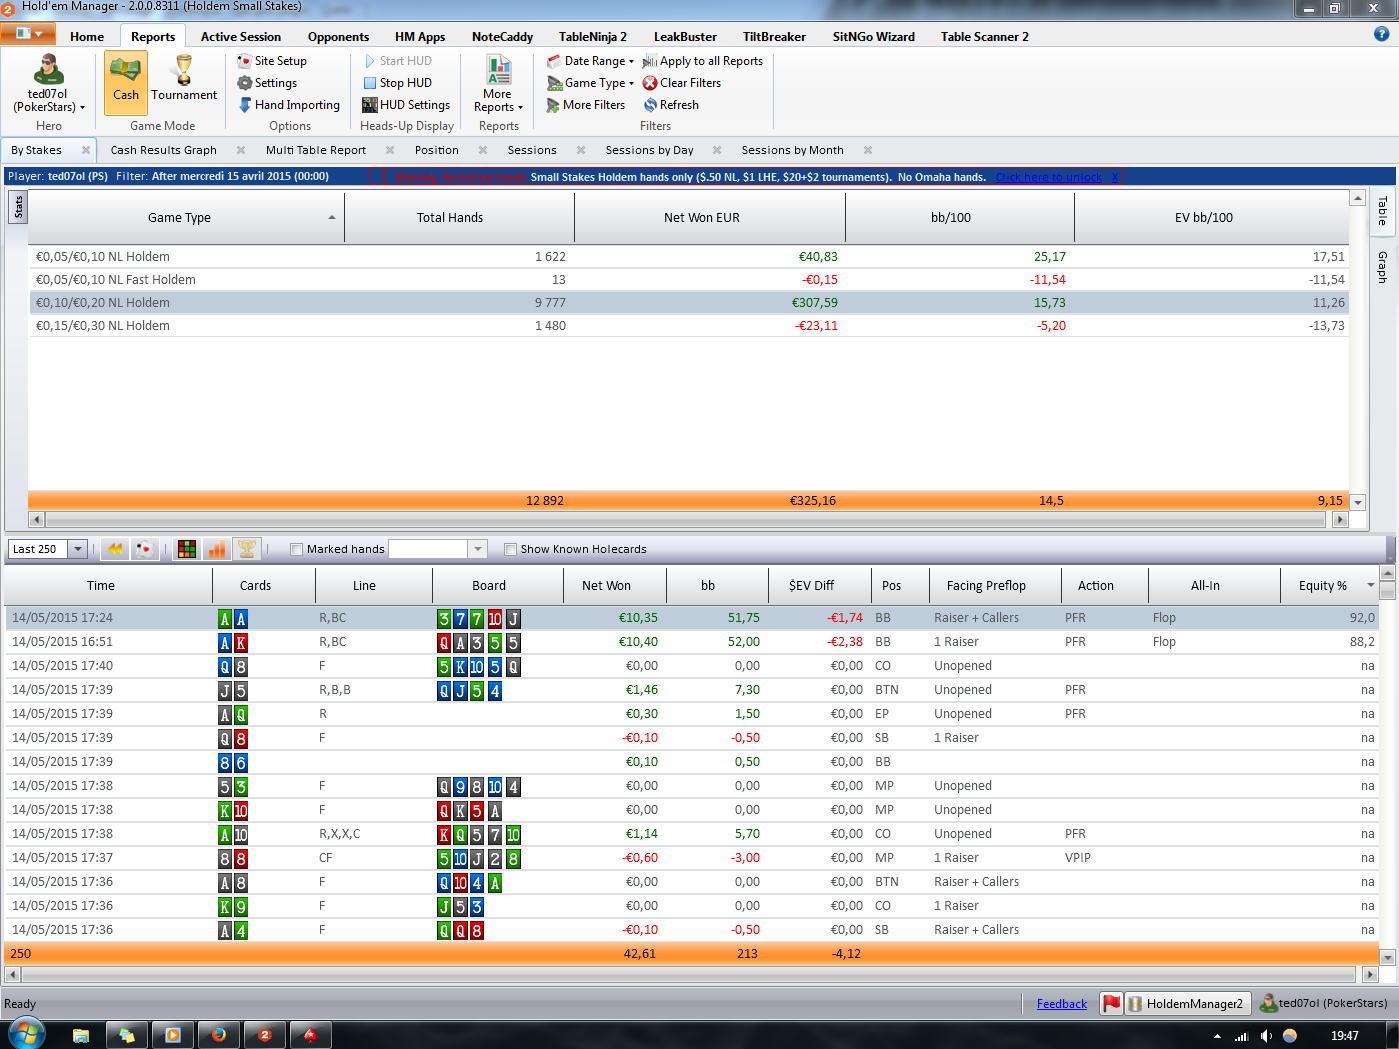Select the 14/05/2015 16:51 hand row
Image resolution: width=1399 pixels, height=1049 pixels.
(x=692, y=642)
